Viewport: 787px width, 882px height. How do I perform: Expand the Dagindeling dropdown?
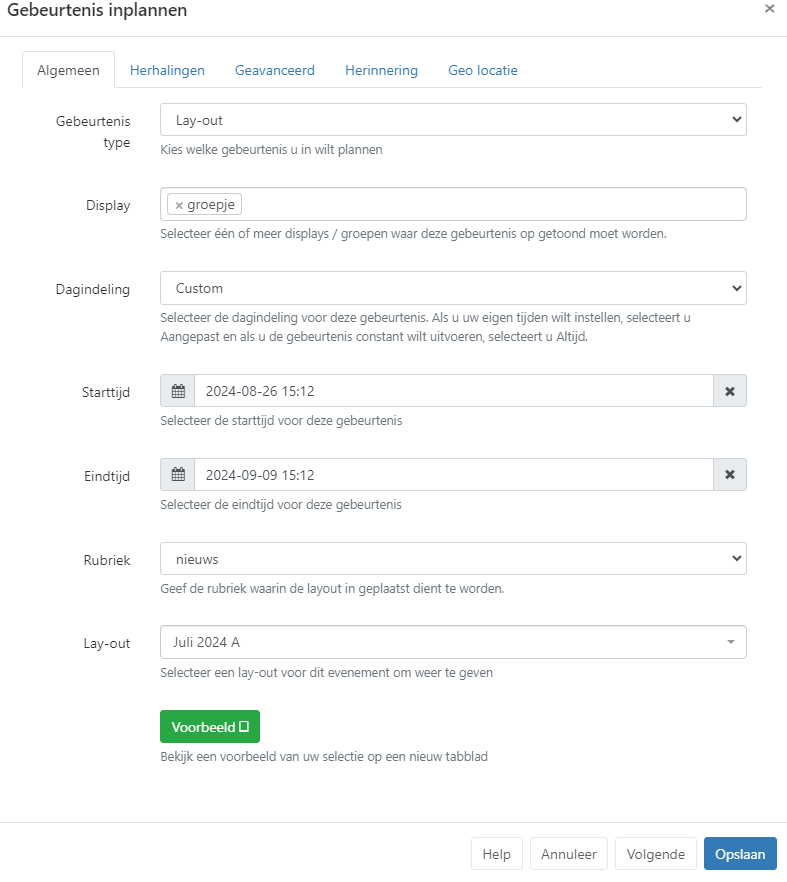(x=453, y=288)
